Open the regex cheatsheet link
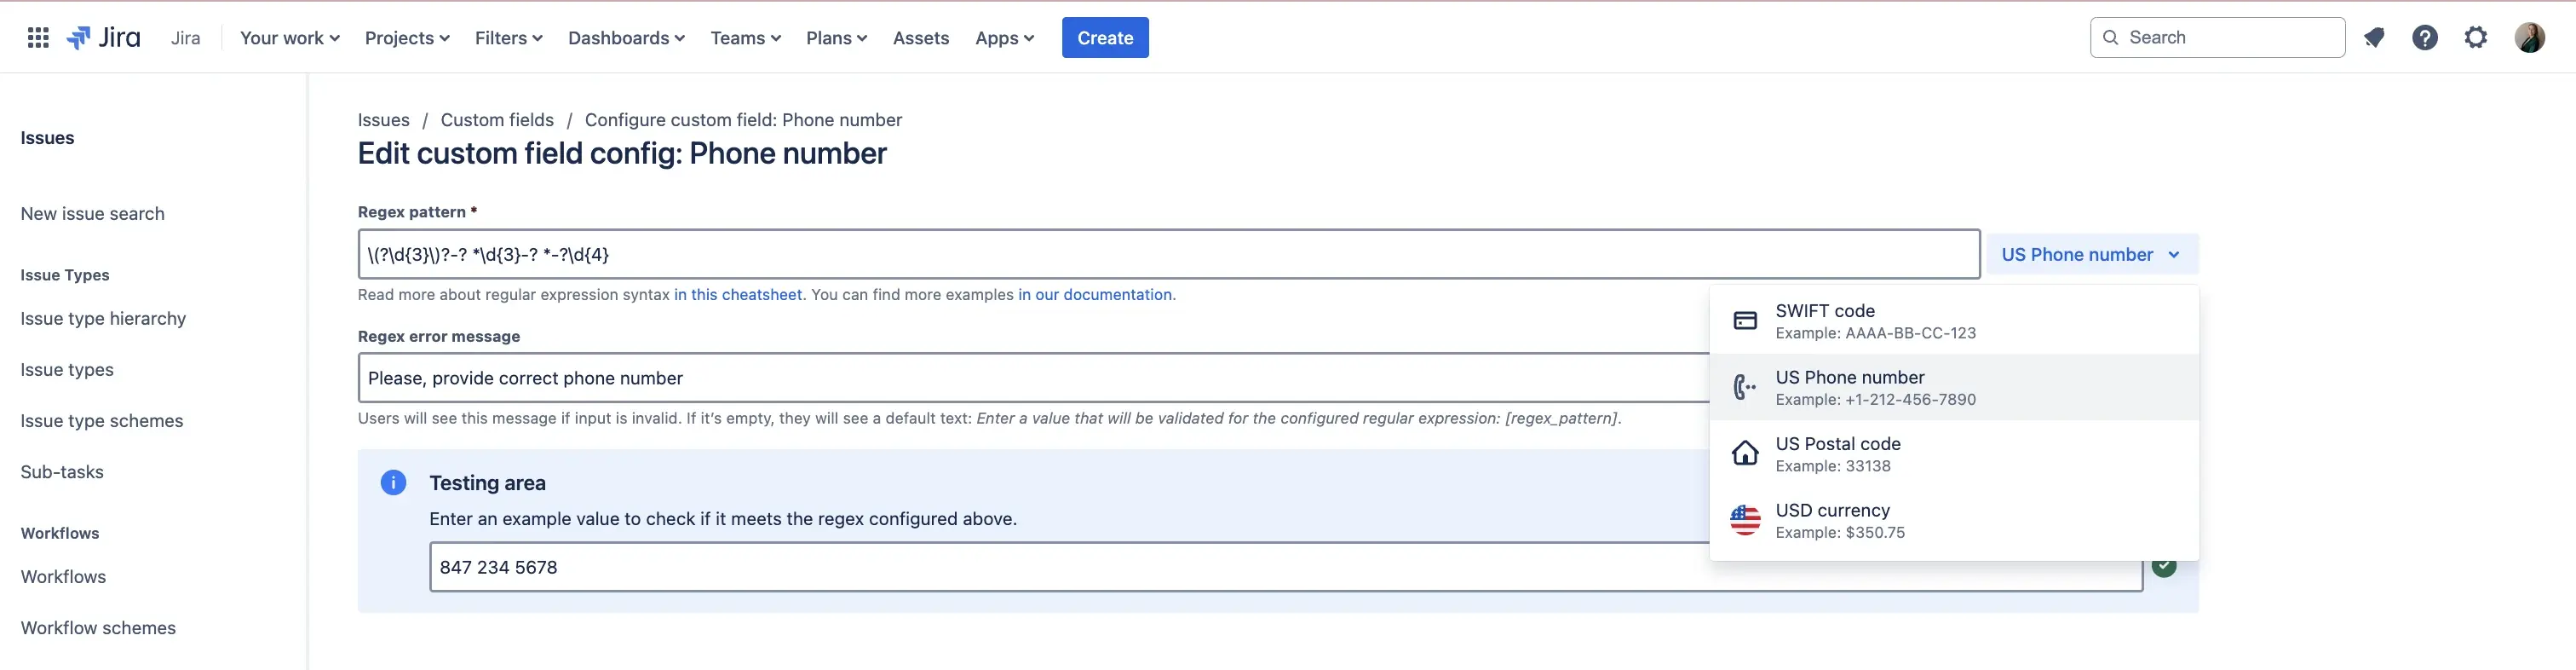2576x670 pixels. (x=737, y=295)
